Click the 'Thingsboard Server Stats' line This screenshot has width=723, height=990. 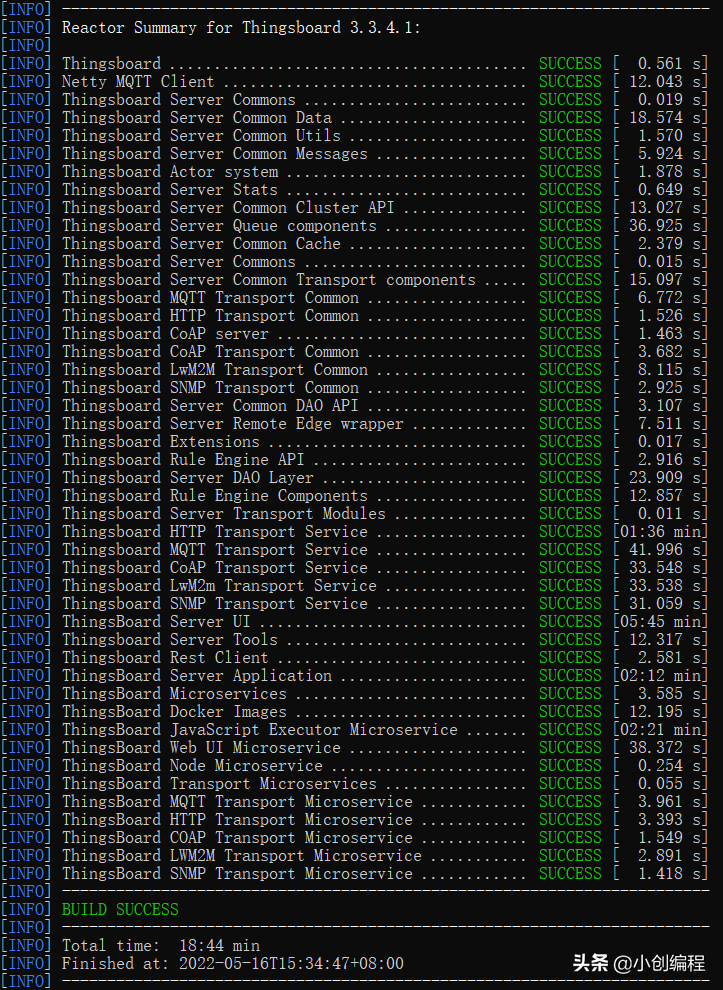354,189
